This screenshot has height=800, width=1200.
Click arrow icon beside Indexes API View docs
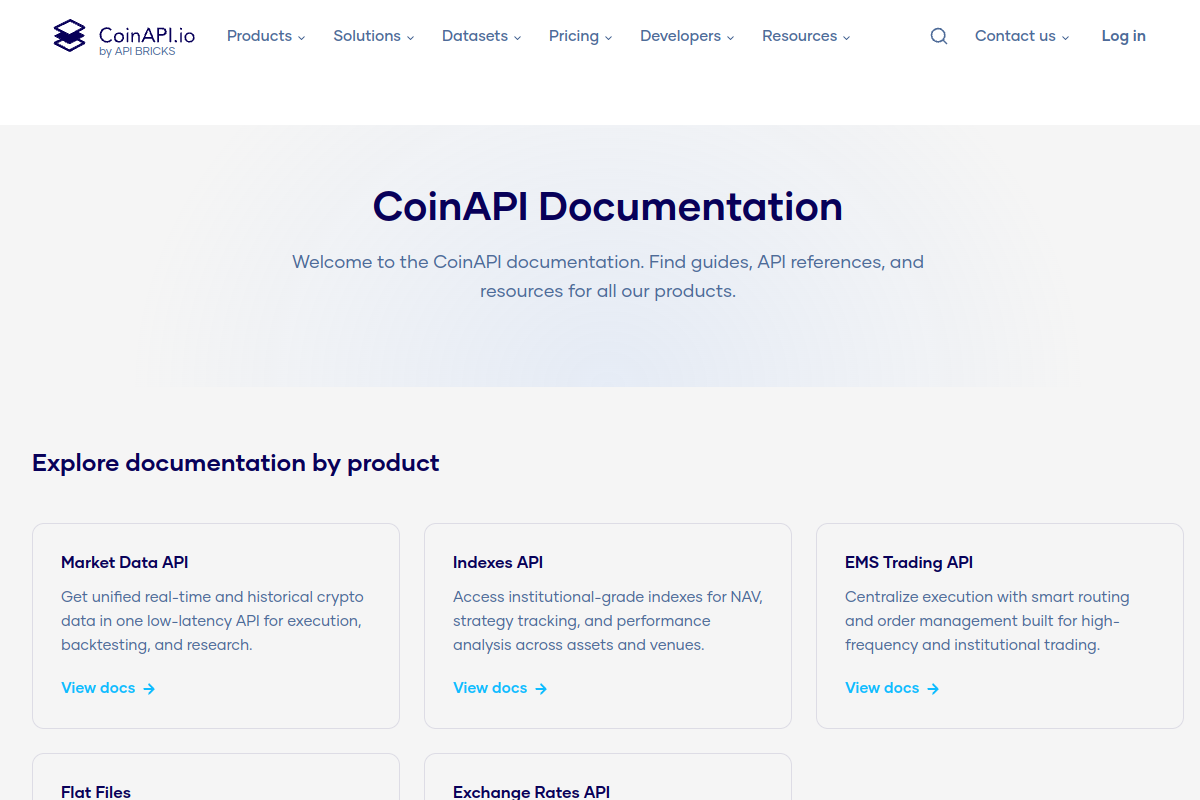[x=541, y=688]
